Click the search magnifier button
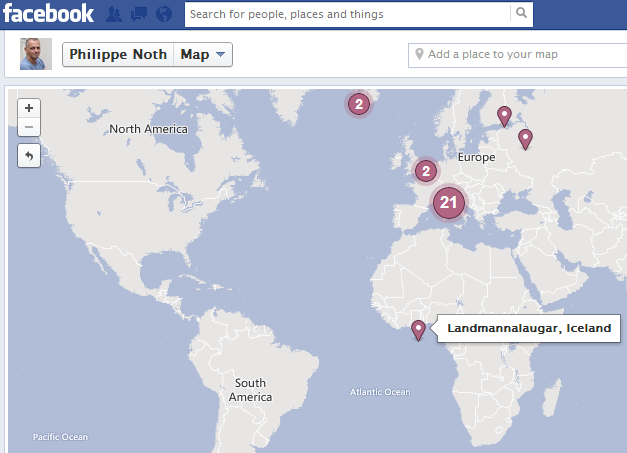 [x=521, y=13]
